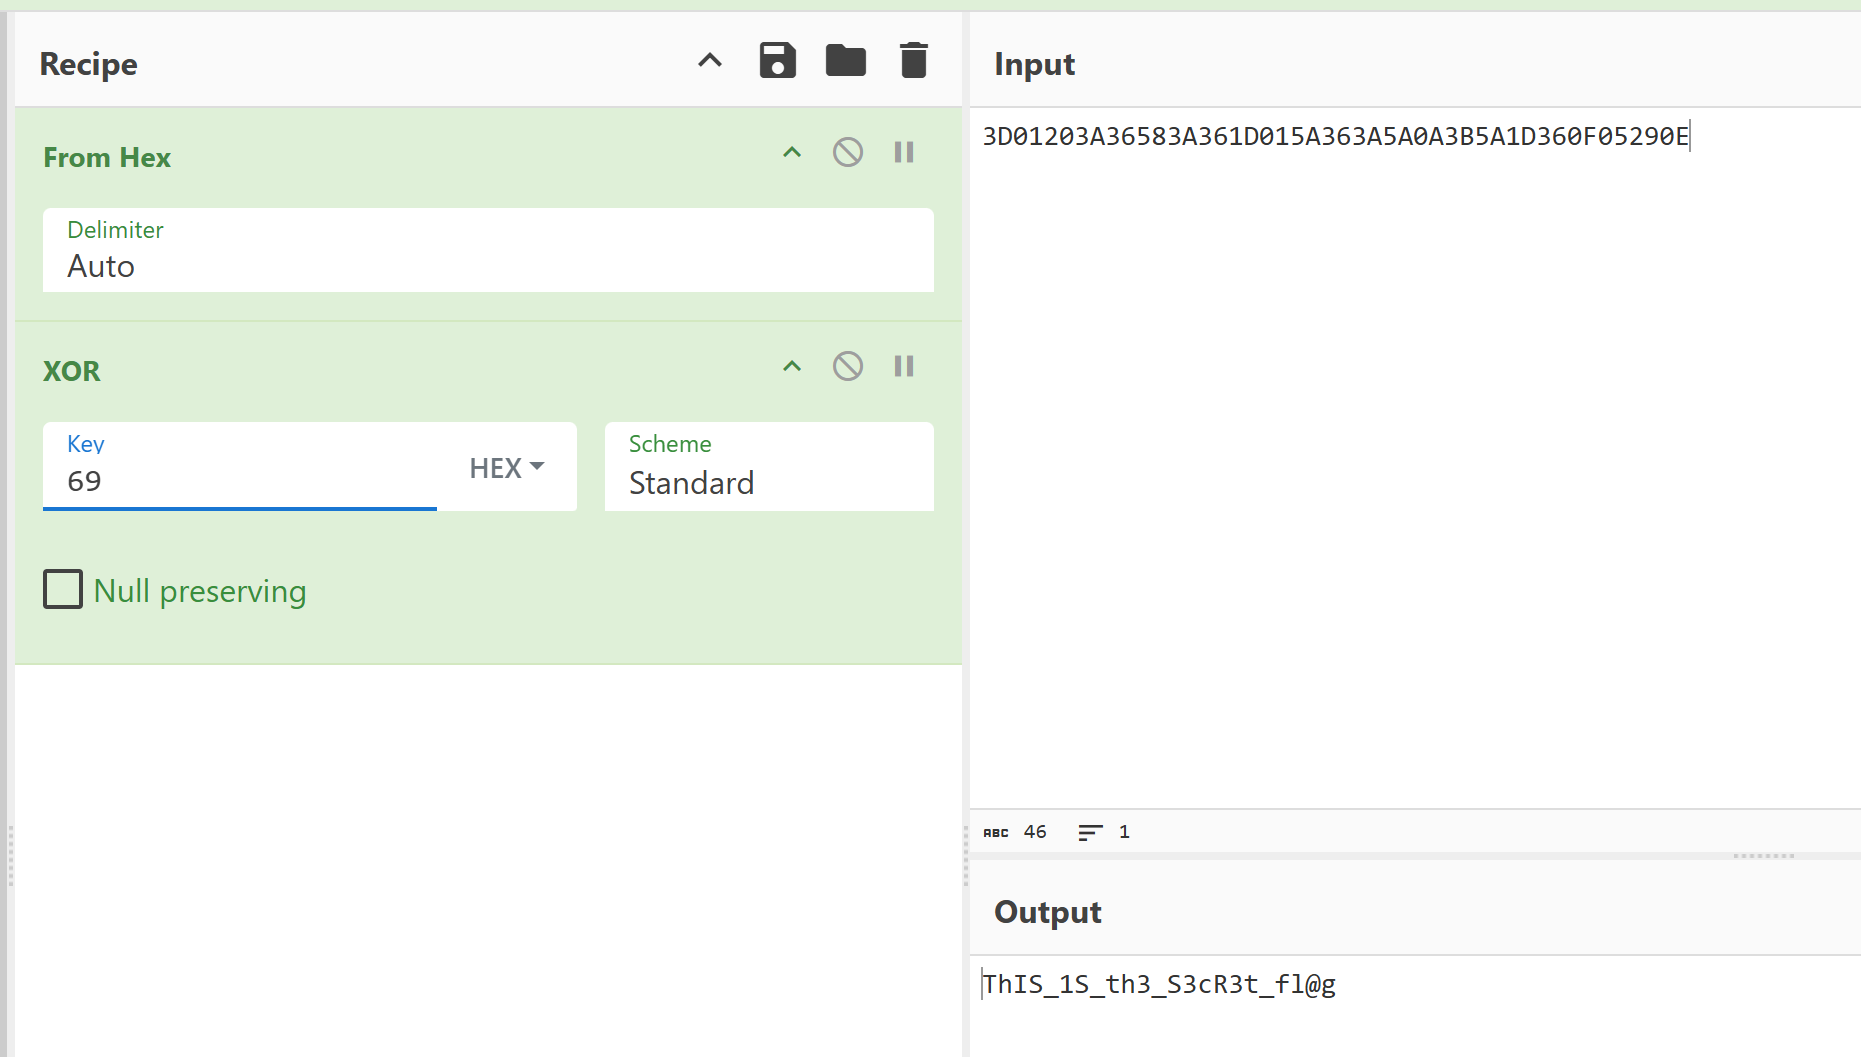This screenshot has width=1861, height=1057.
Task: Click the input character count indicator
Action: pyautogui.click(x=1015, y=832)
